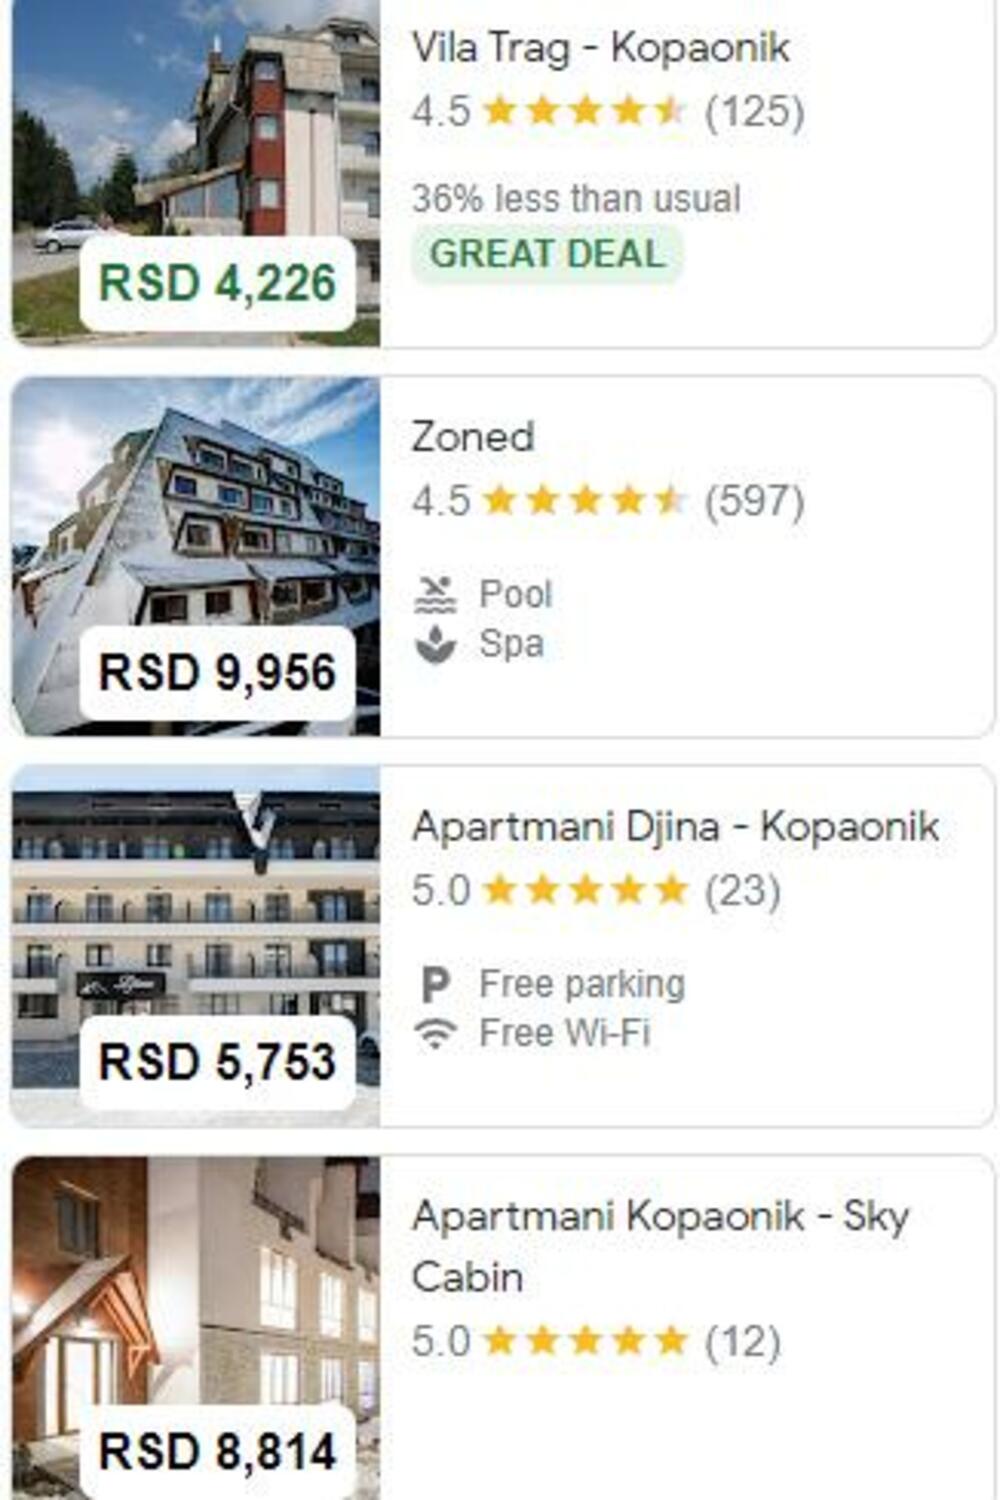Viewport: 1000px width, 1500px height.
Task: Click the Free Wi-Fi signal icon
Action: tap(435, 1033)
